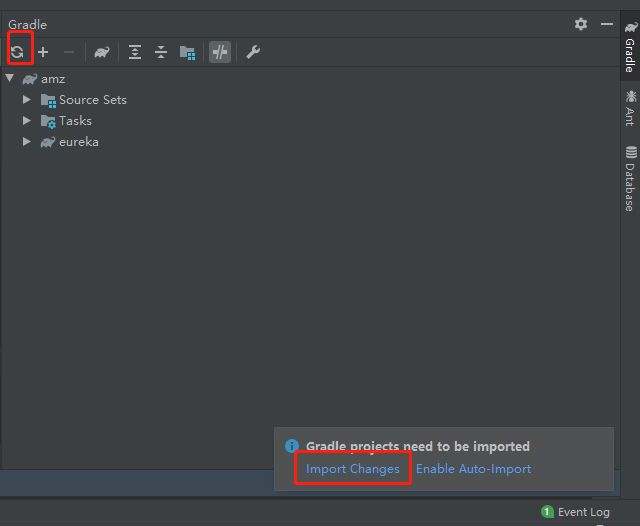The height and width of the screenshot is (526, 640).
Task: Collapse all nodes in Gradle tree
Action: [x=161, y=52]
